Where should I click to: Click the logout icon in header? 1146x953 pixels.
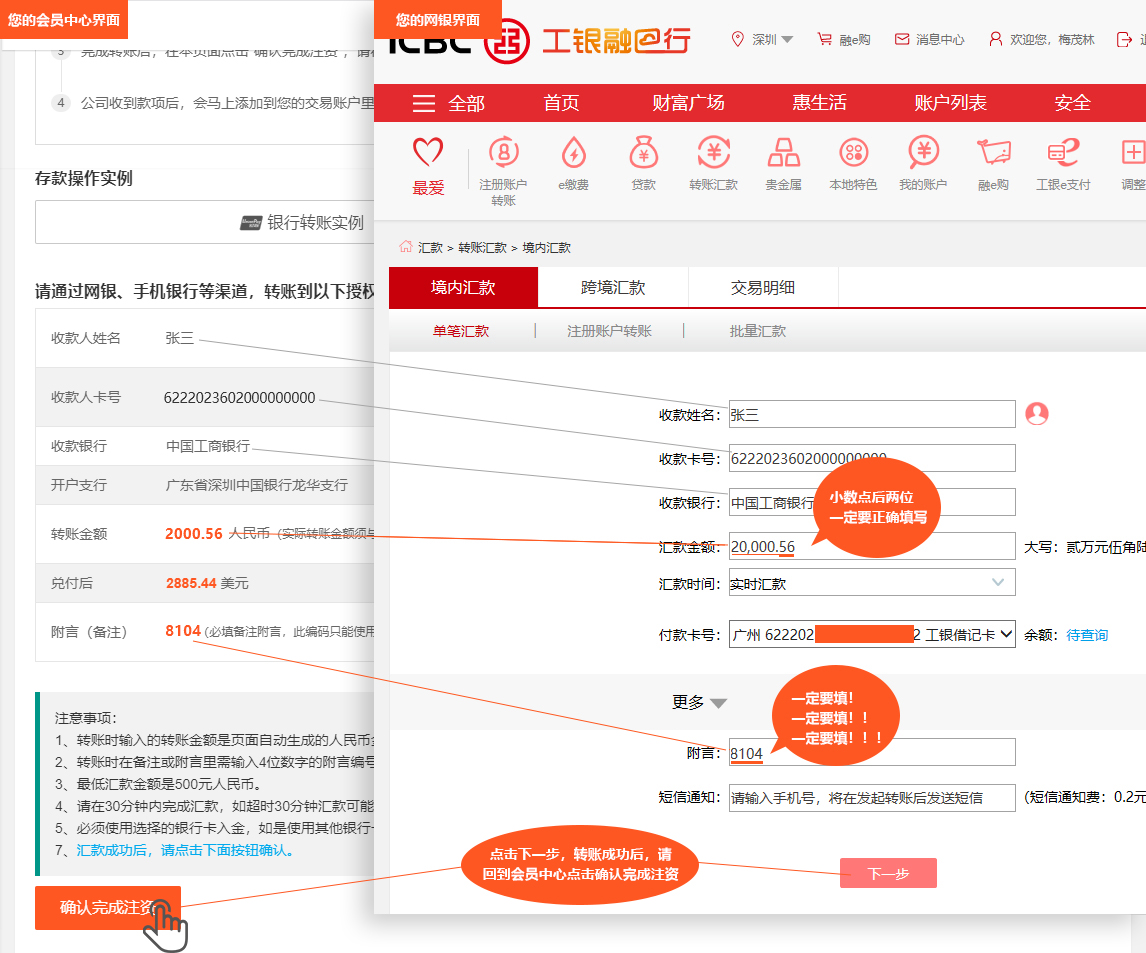click(x=1124, y=39)
